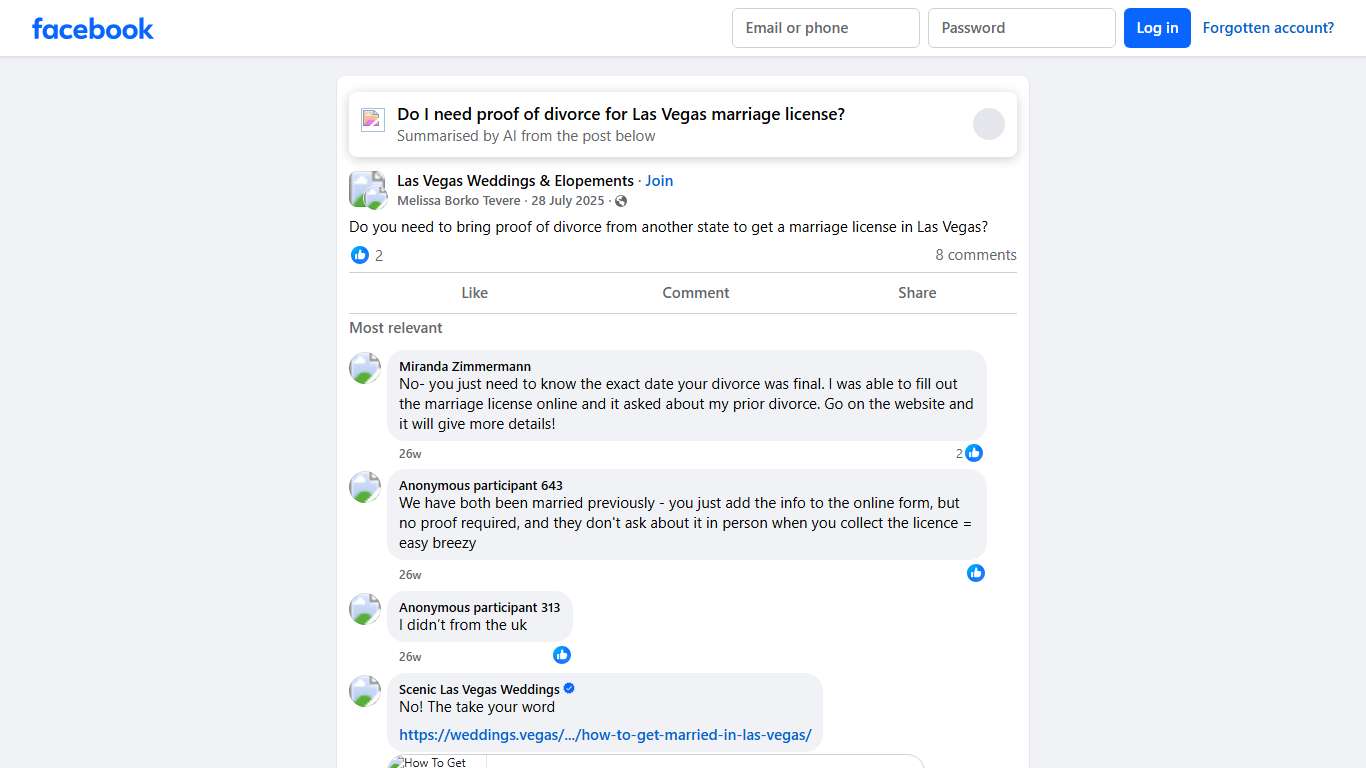Open the weddings.vegas how-to-get-married link
Viewport: 1366px width, 768px height.
(x=605, y=735)
